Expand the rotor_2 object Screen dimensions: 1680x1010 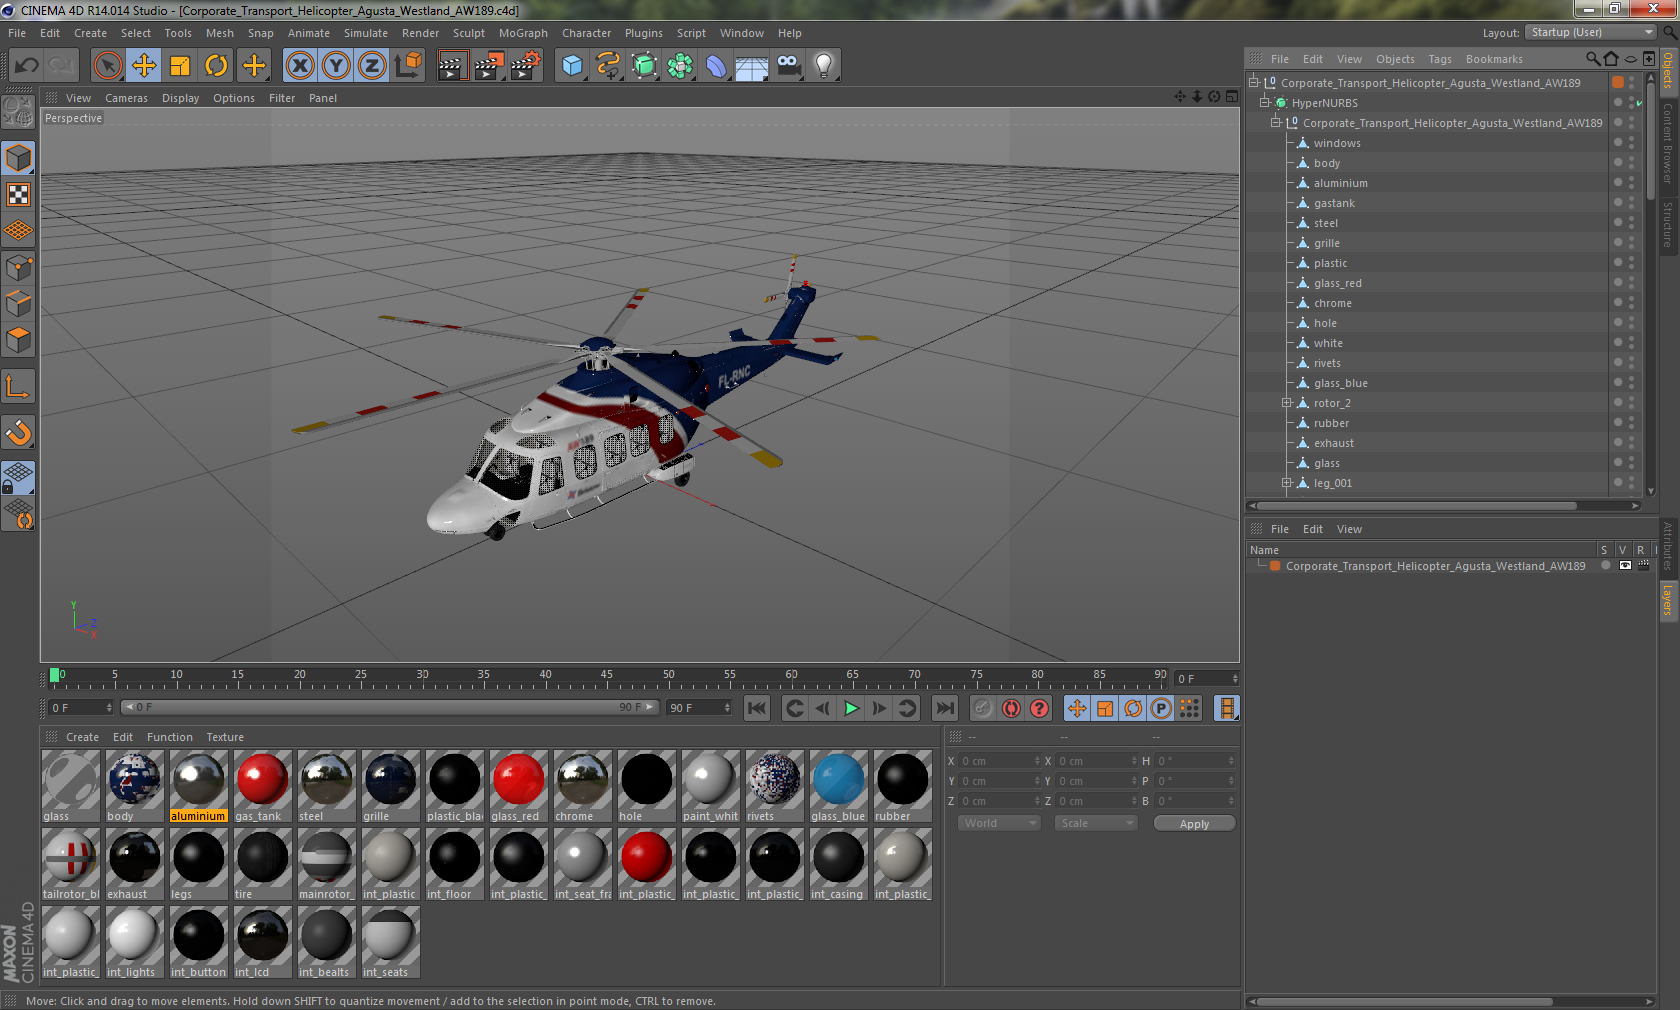click(1287, 403)
